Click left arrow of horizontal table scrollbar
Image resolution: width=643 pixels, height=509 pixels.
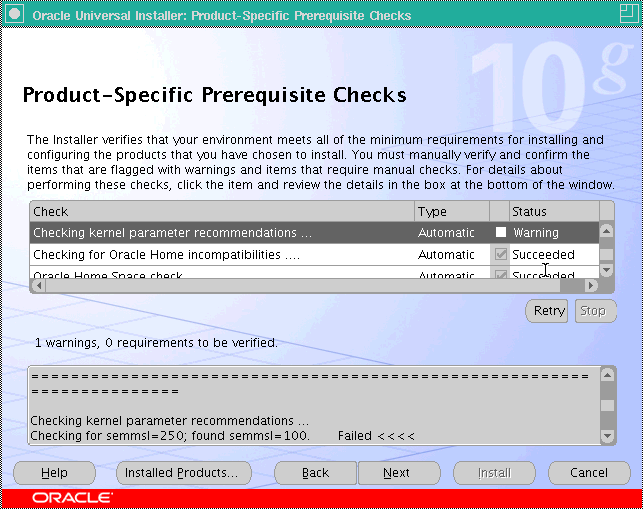38,286
